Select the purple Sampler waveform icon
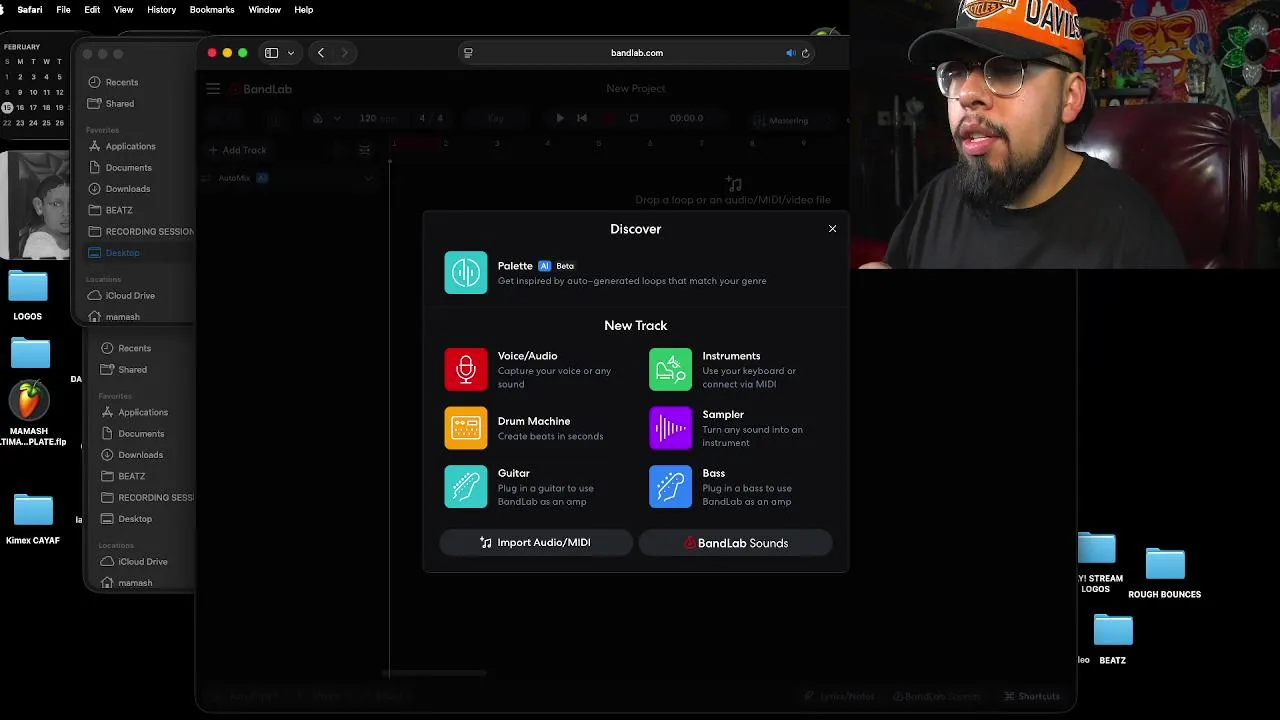1280x720 pixels. 670,428
